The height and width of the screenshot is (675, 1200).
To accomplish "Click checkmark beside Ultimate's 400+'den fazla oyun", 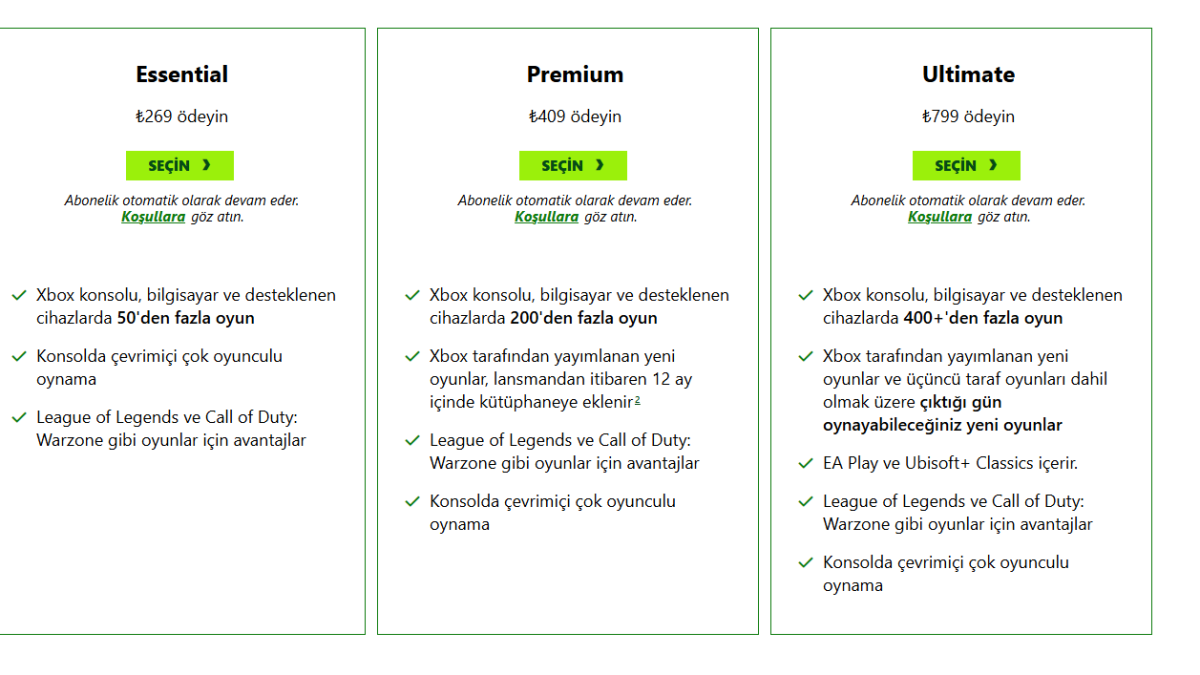I will coord(805,296).
